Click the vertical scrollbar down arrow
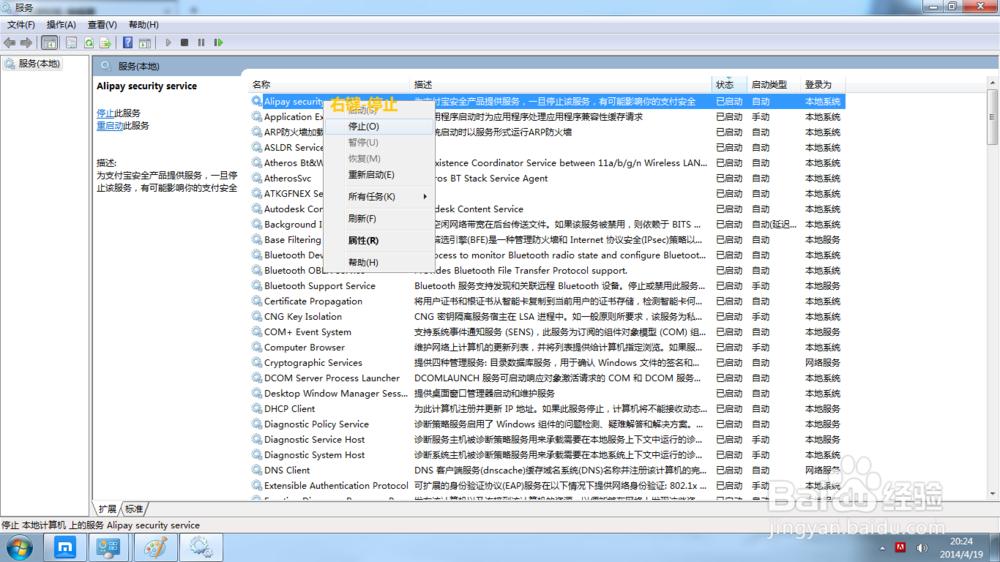 [x=992, y=494]
